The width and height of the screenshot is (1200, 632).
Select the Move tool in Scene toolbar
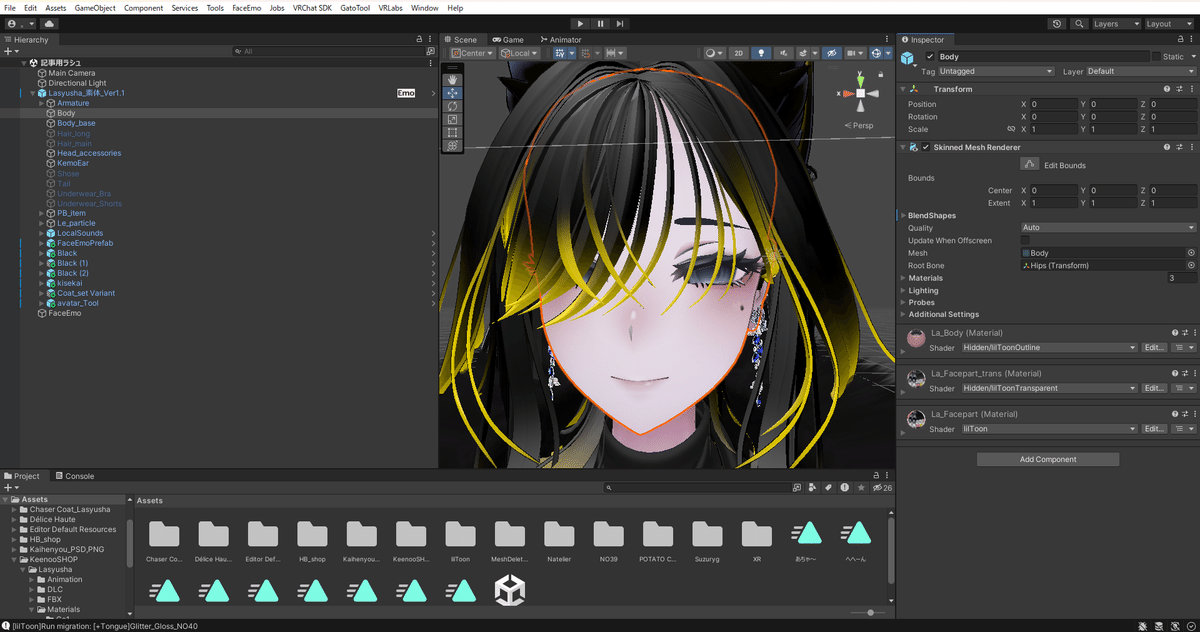tap(452, 93)
